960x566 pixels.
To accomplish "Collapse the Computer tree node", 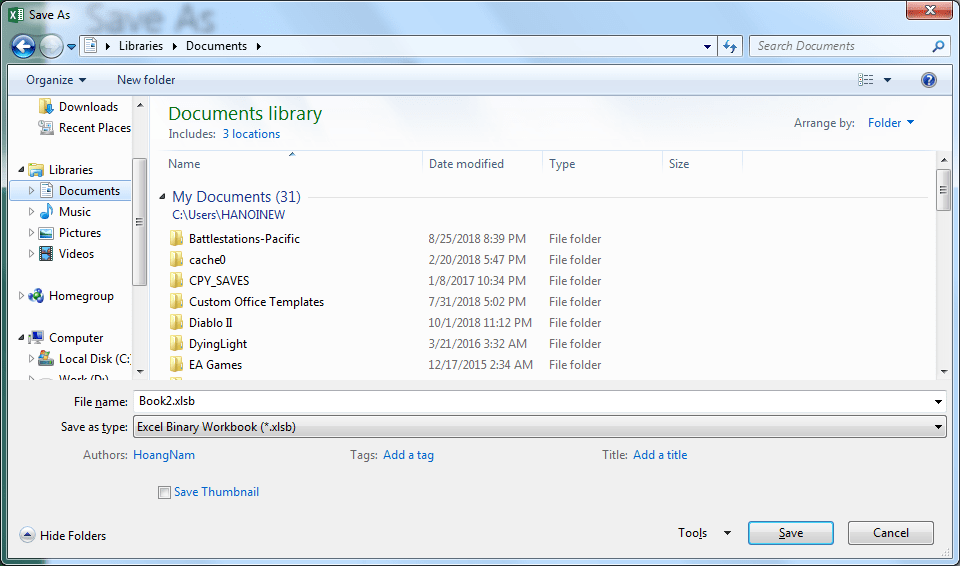I will point(22,338).
